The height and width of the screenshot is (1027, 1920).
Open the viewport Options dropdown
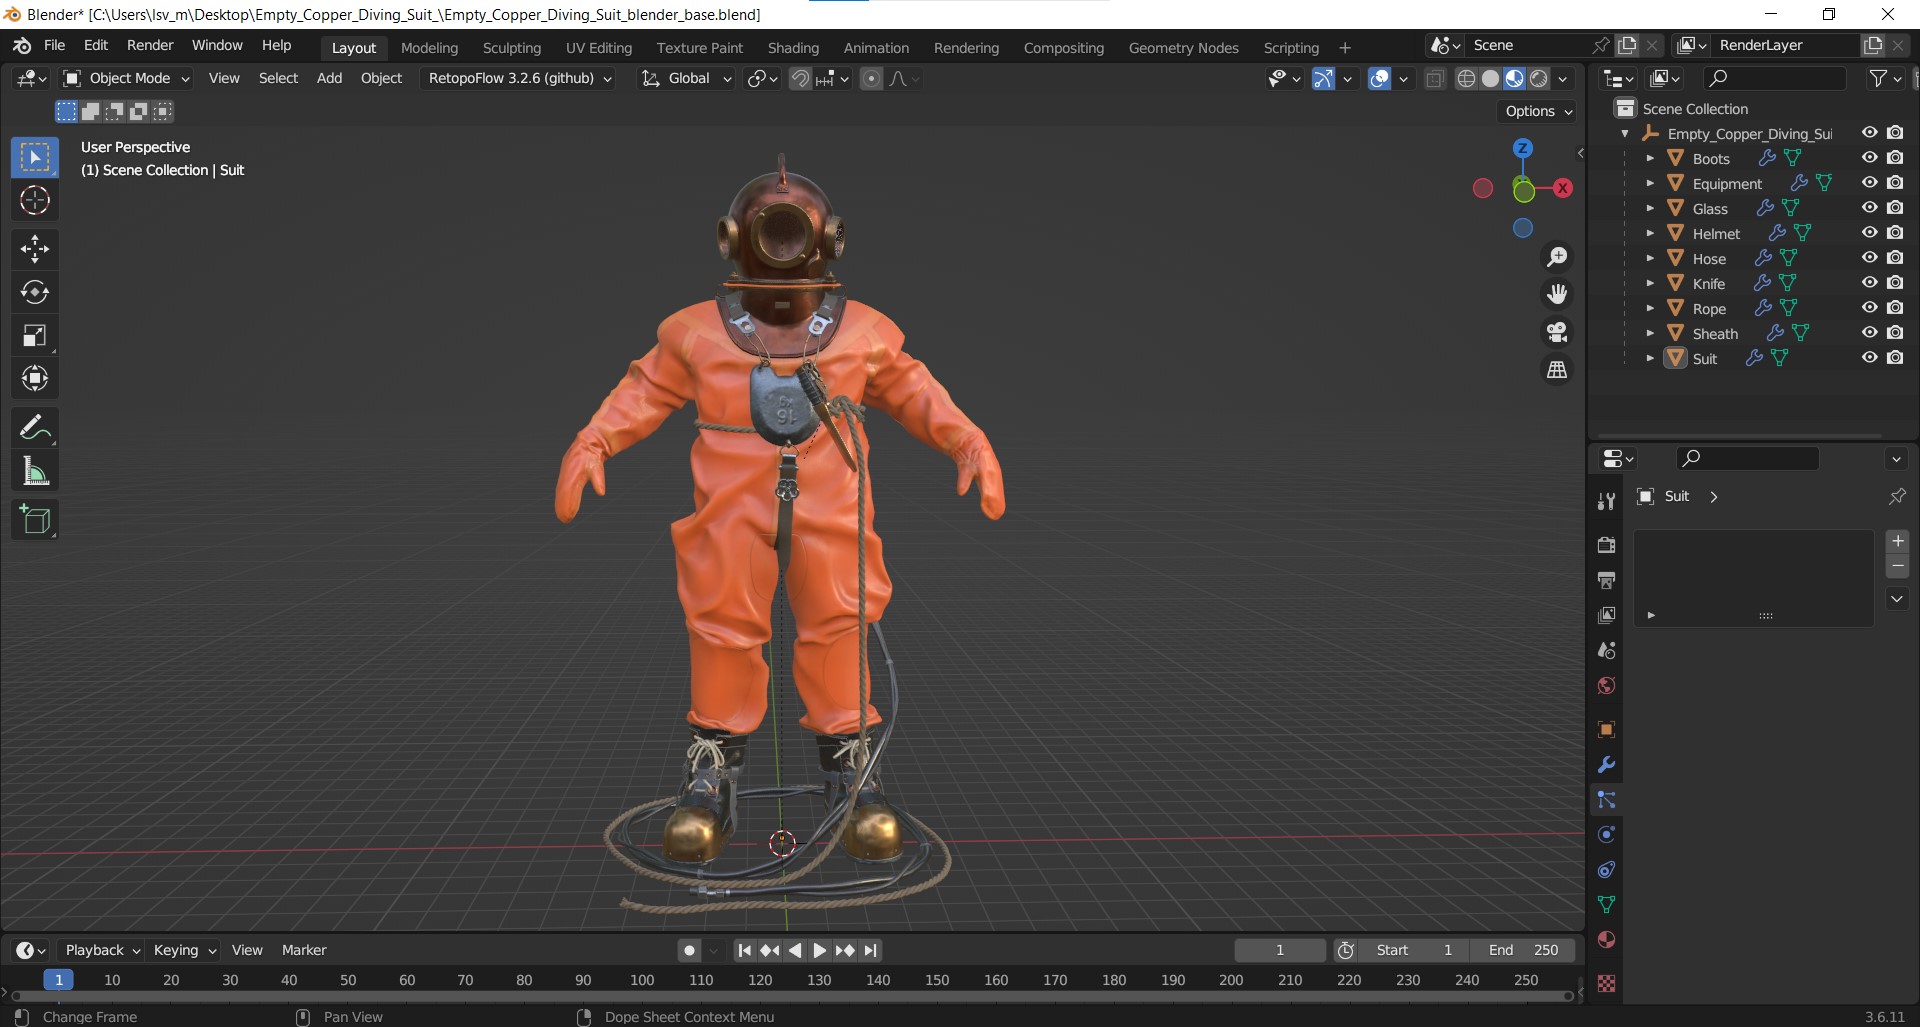(1538, 111)
